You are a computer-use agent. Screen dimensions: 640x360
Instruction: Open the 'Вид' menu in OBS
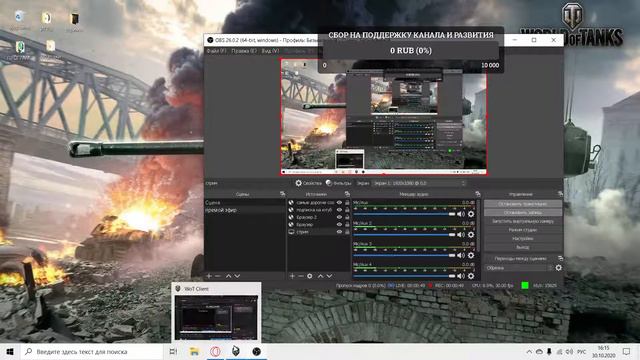[x=270, y=51]
